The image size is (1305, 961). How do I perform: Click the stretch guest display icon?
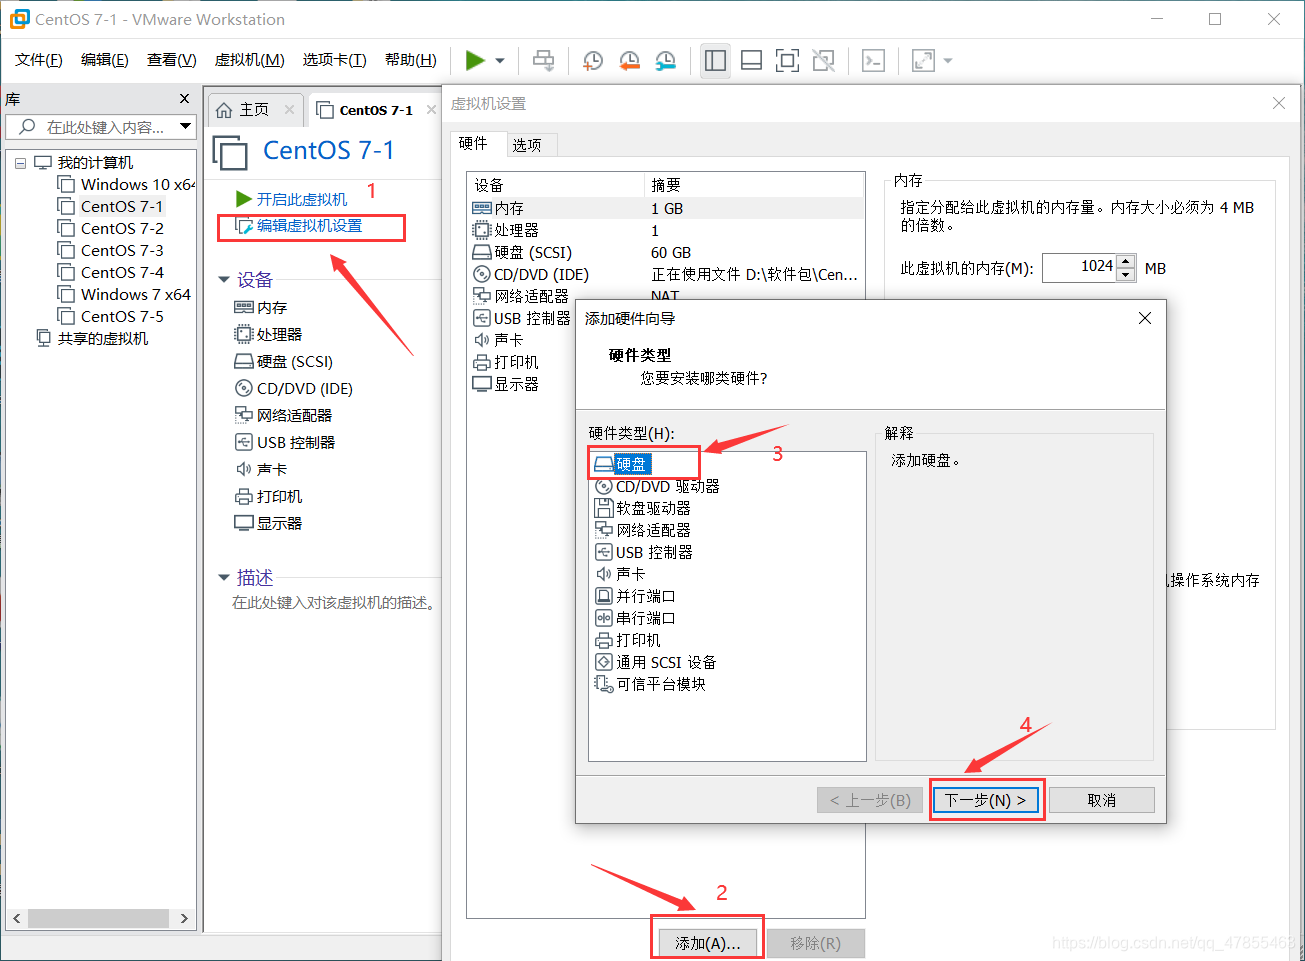pyautogui.click(x=923, y=61)
